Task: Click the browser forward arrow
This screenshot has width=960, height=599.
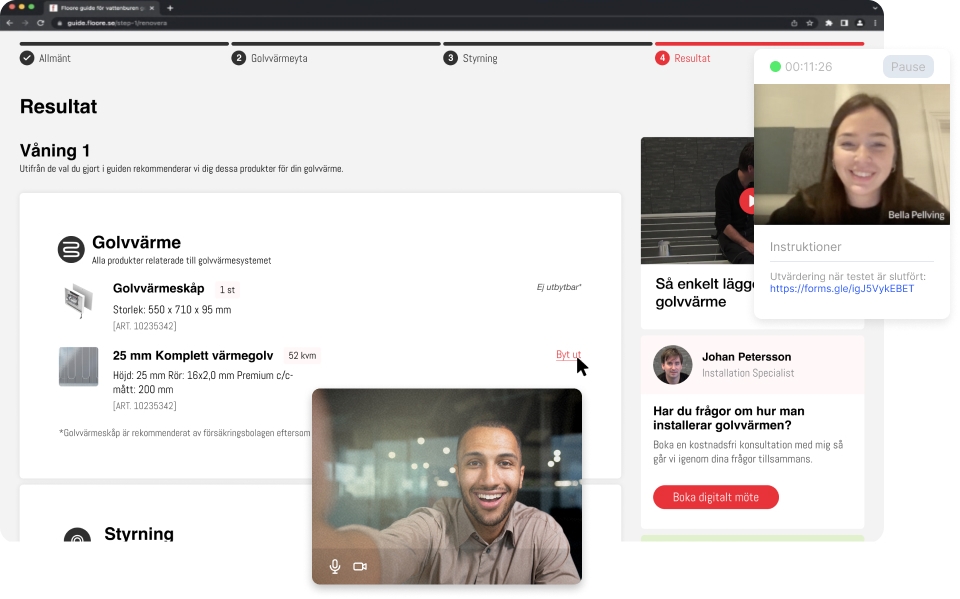Action: (25, 23)
